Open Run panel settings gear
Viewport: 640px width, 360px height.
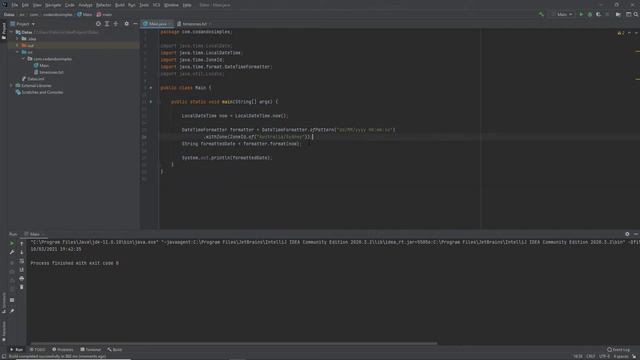[627, 234]
